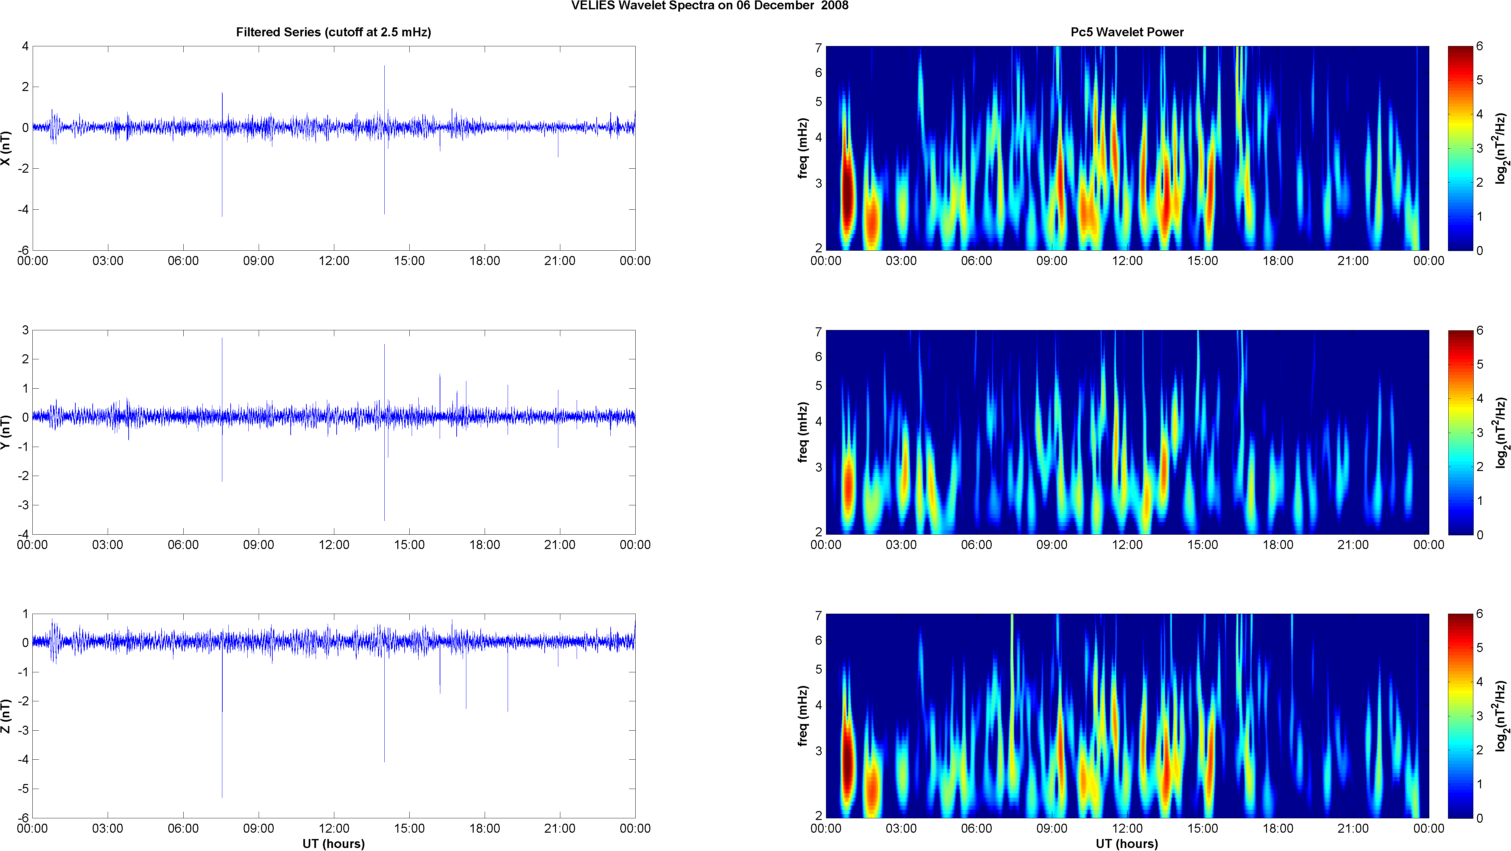
Task: Click the bottom spectrogram's colorbar
Action: click(1460, 716)
